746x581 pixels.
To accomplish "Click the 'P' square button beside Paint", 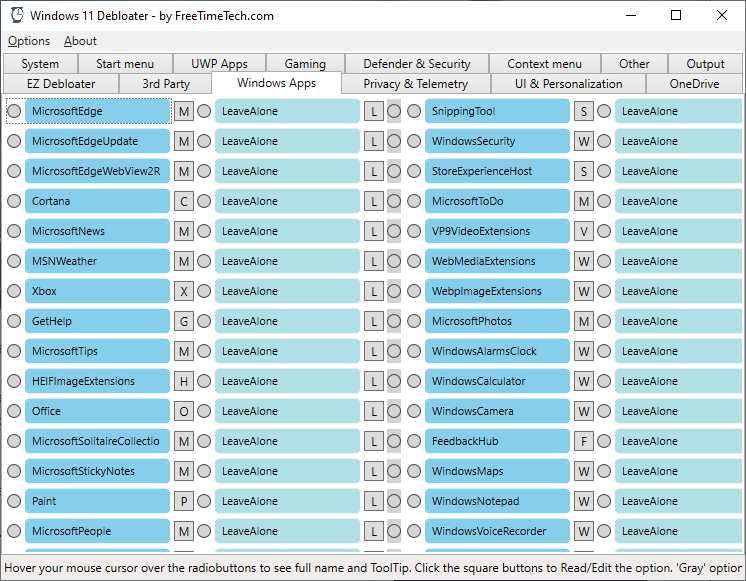I will (184, 501).
